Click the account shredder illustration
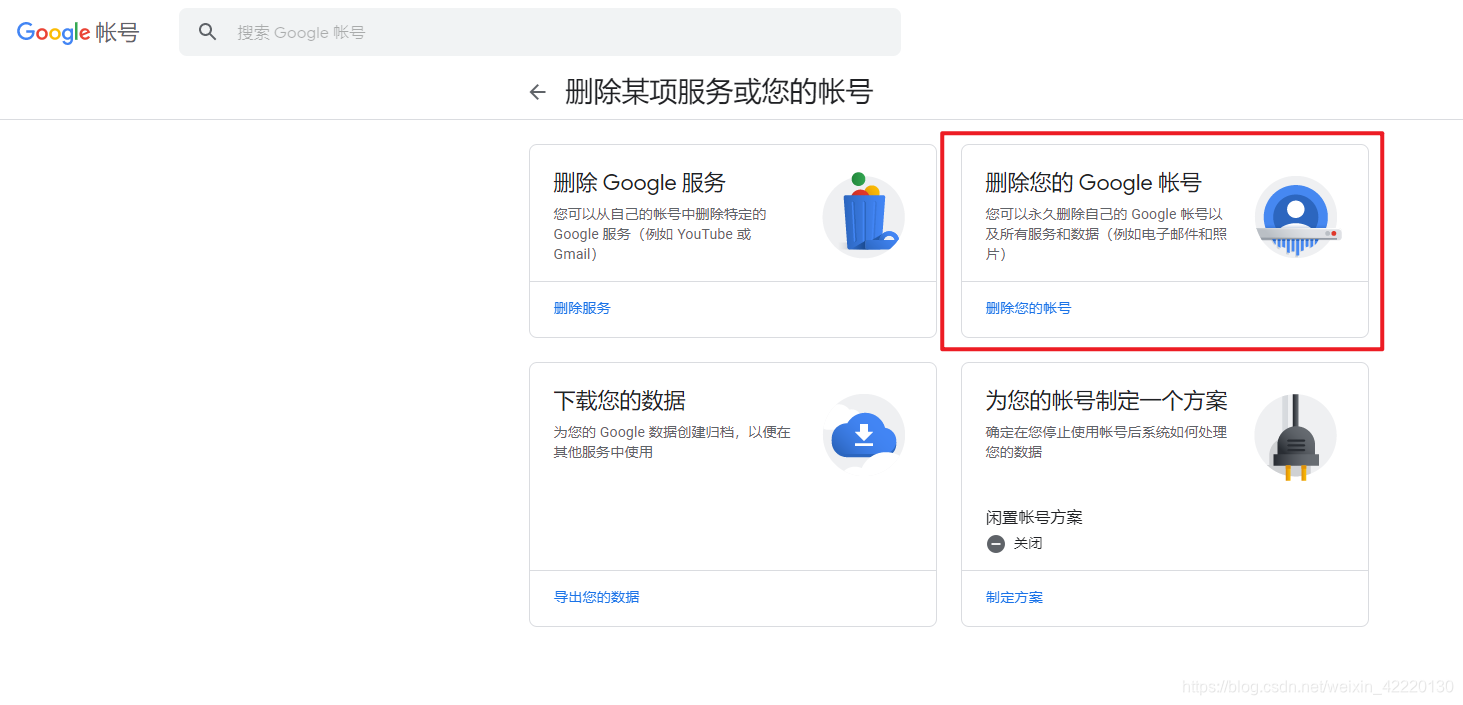This screenshot has height=705, width=1463. tap(1296, 216)
